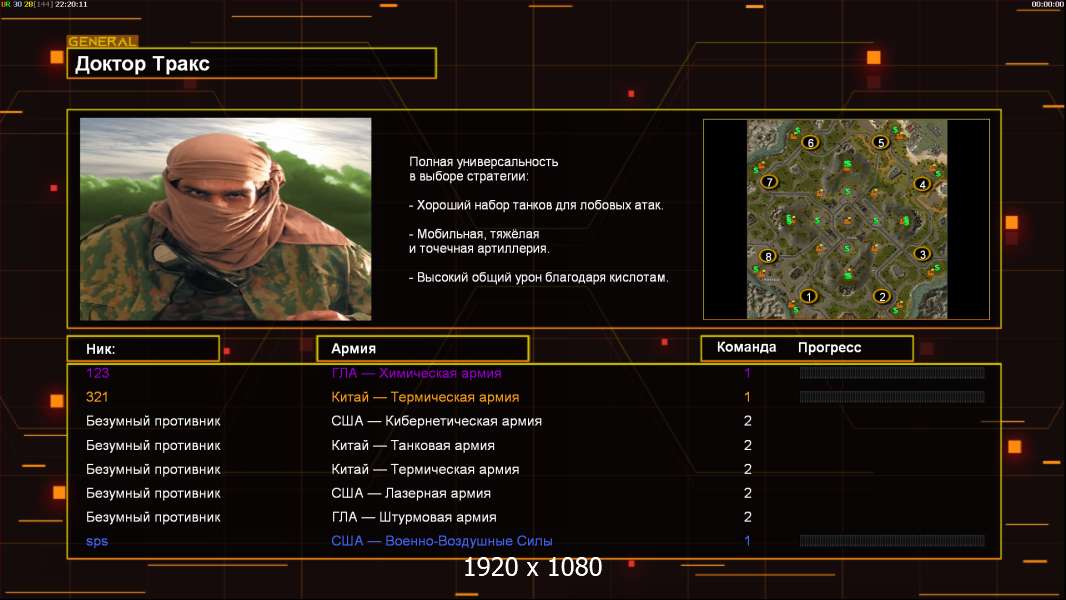Select the Армия column header

click(421, 348)
